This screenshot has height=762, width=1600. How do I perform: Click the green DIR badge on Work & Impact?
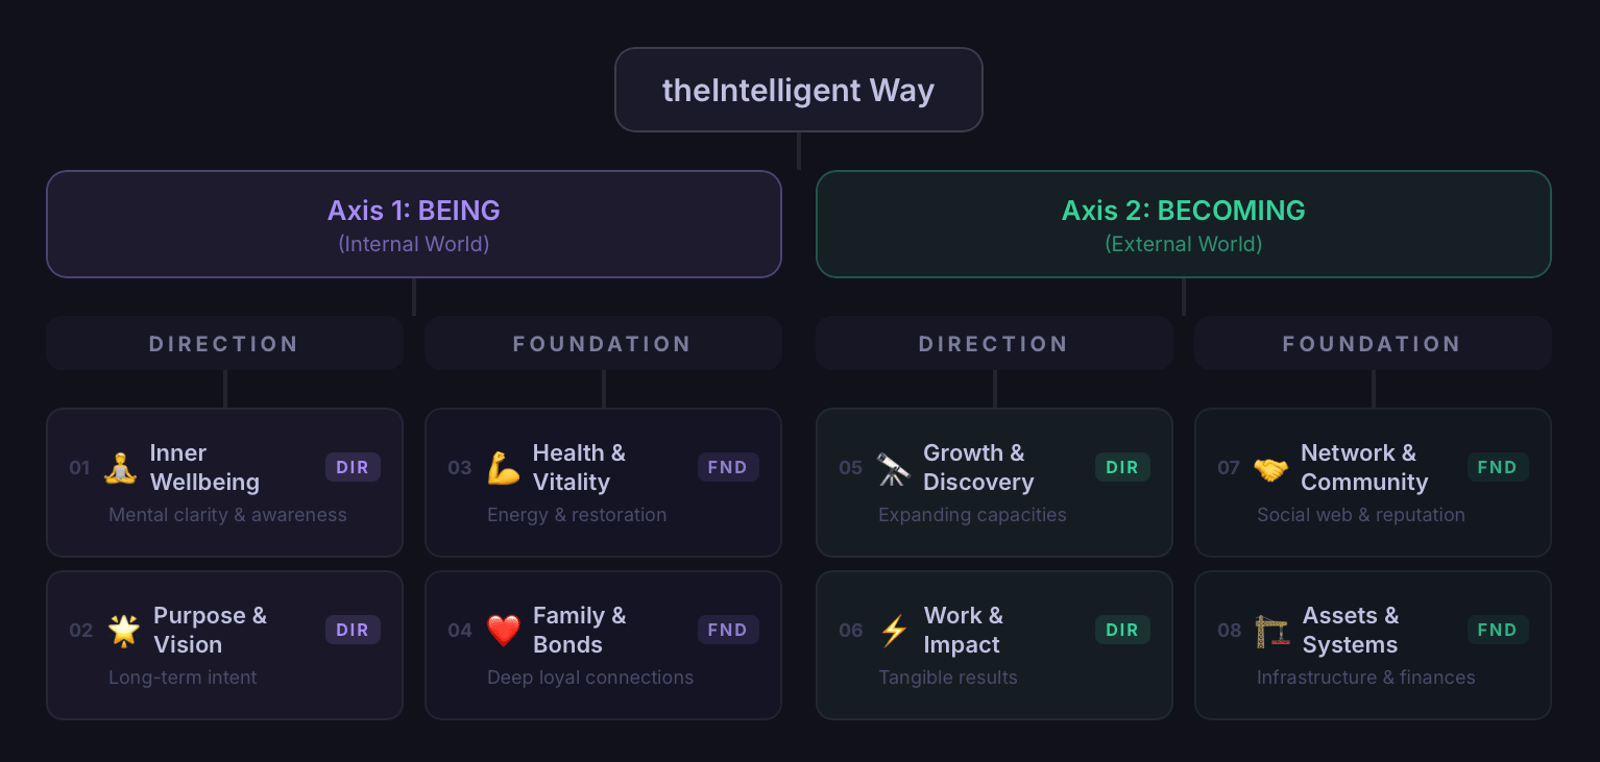[x=1122, y=630]
